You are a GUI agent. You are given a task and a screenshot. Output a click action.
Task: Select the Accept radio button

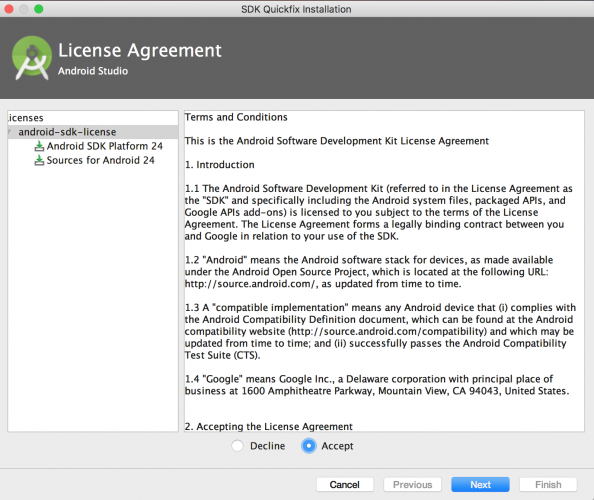pyautogui.click(x=309, y=446)
